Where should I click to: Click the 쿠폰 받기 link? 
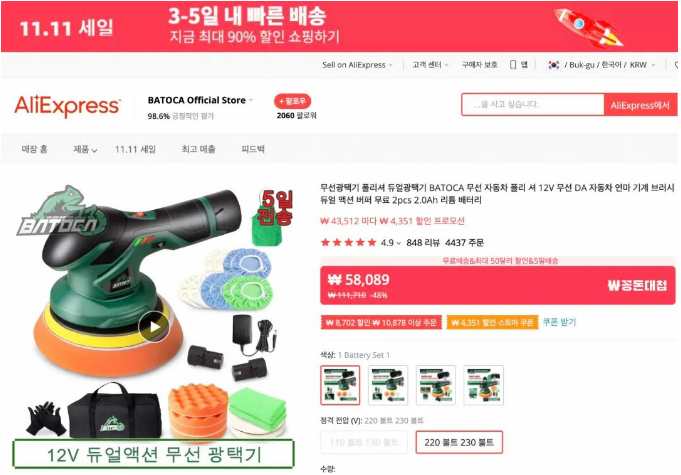pos(559,322)
